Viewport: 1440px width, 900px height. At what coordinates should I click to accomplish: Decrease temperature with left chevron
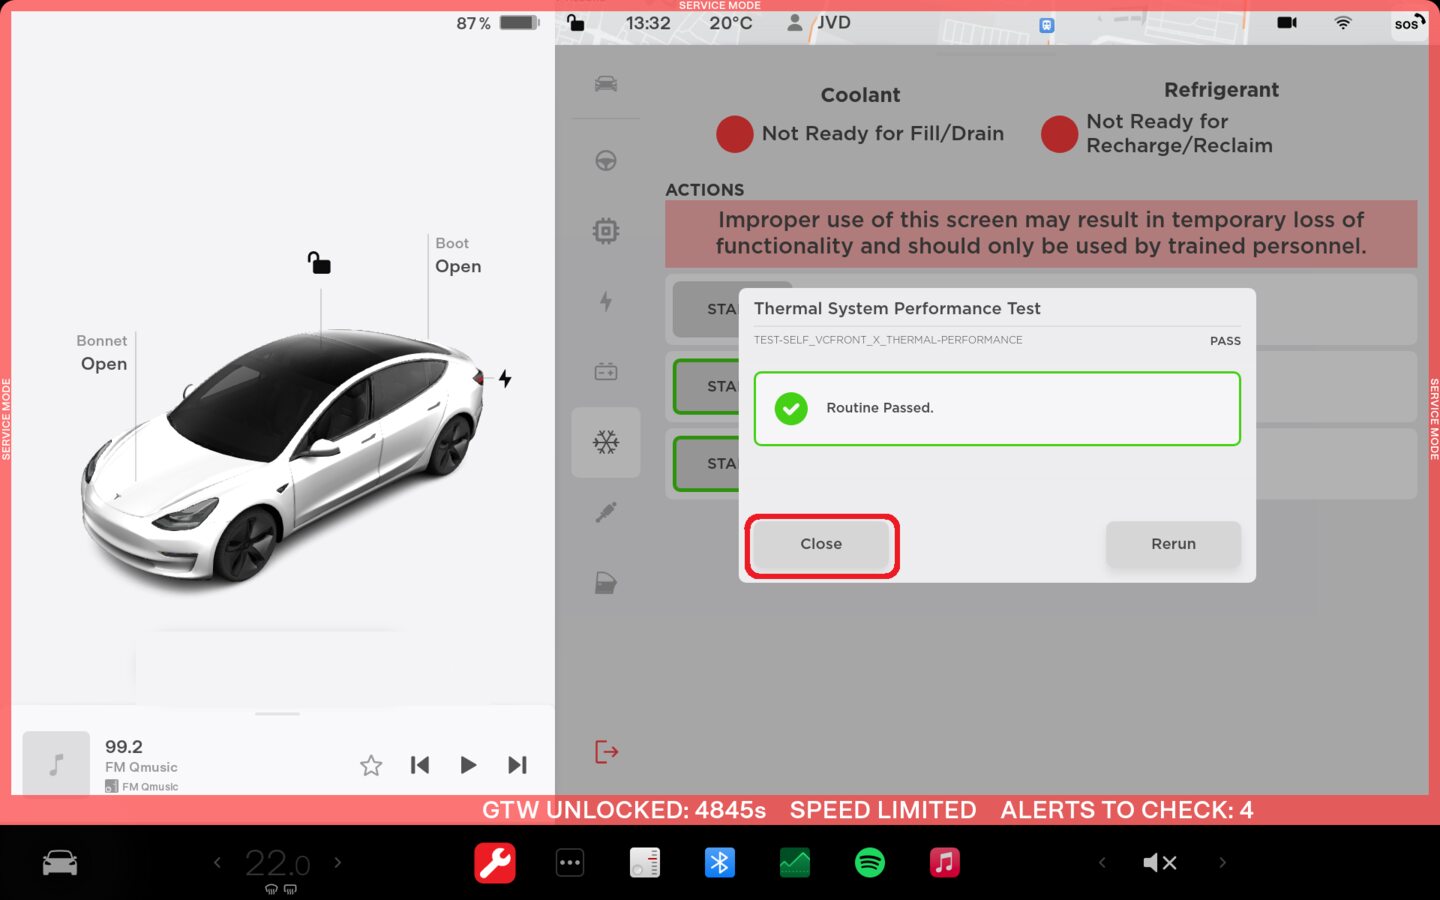[x=217, y=862]
